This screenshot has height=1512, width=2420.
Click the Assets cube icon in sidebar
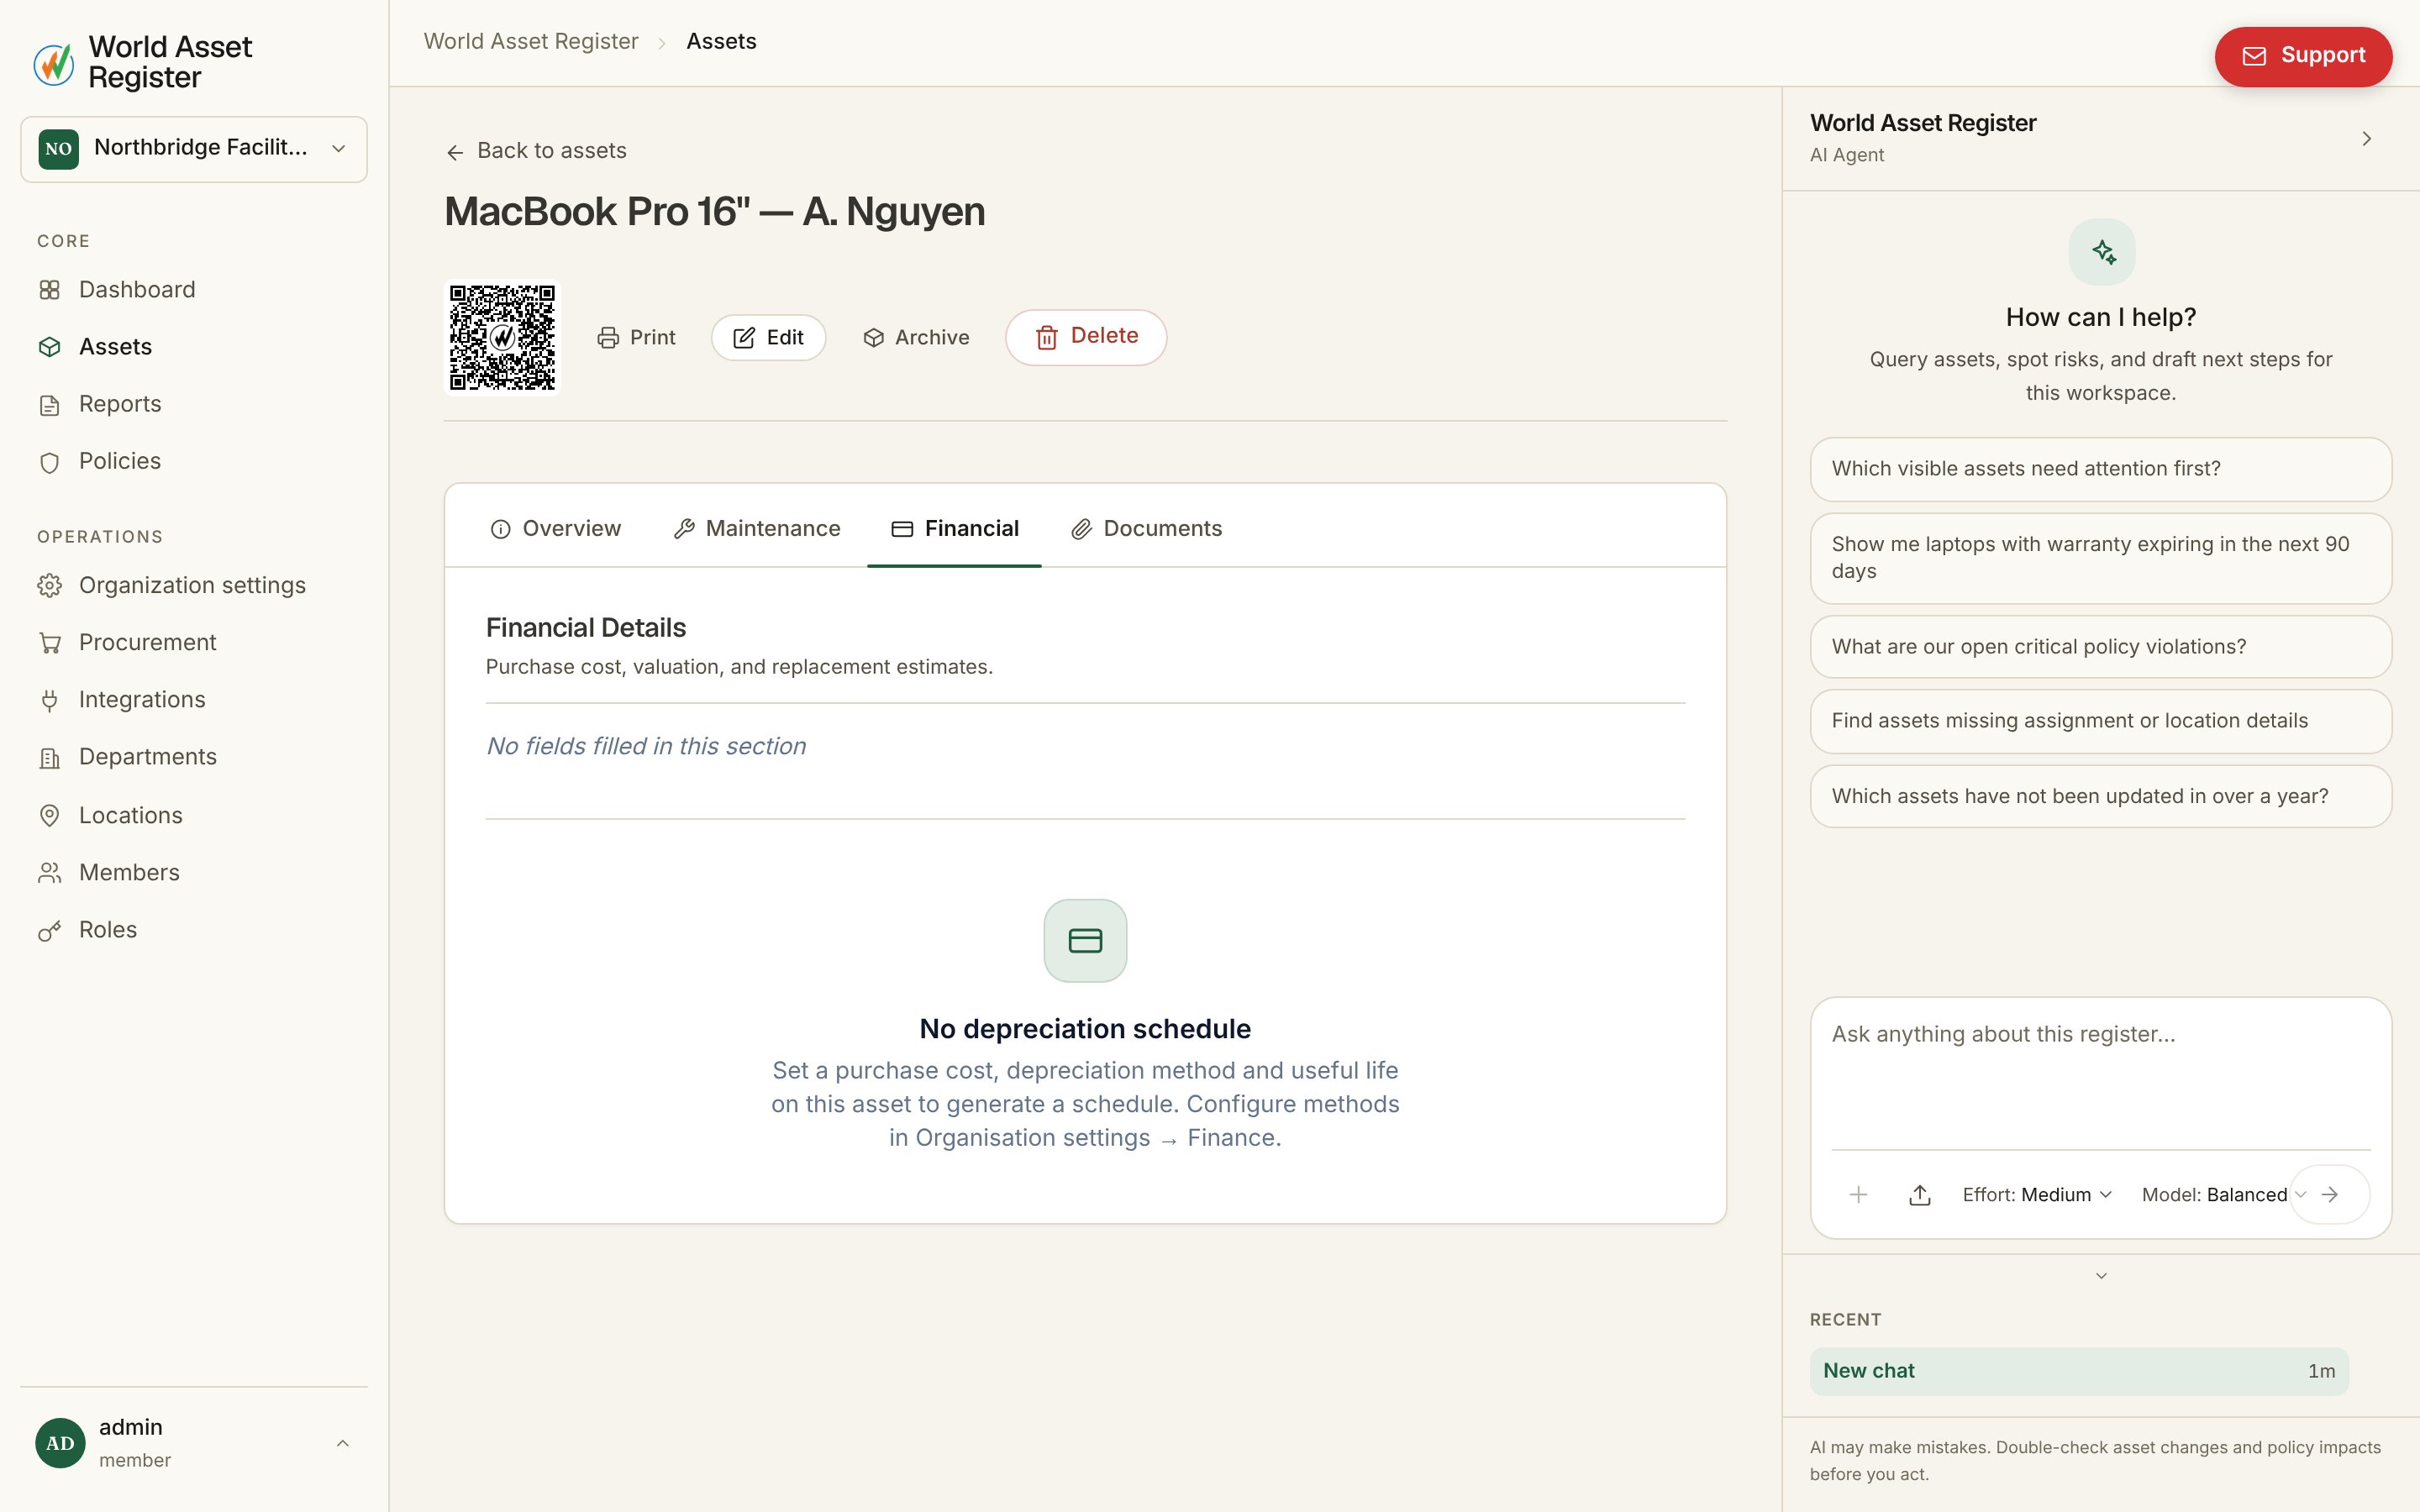coord(49,347)
